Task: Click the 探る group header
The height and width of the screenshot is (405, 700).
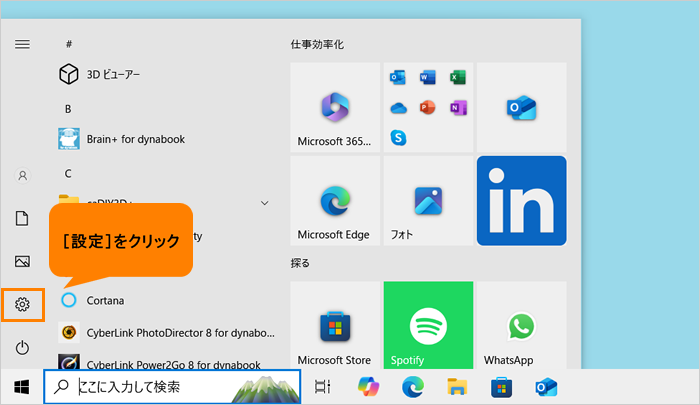Action: click(300, 263)
